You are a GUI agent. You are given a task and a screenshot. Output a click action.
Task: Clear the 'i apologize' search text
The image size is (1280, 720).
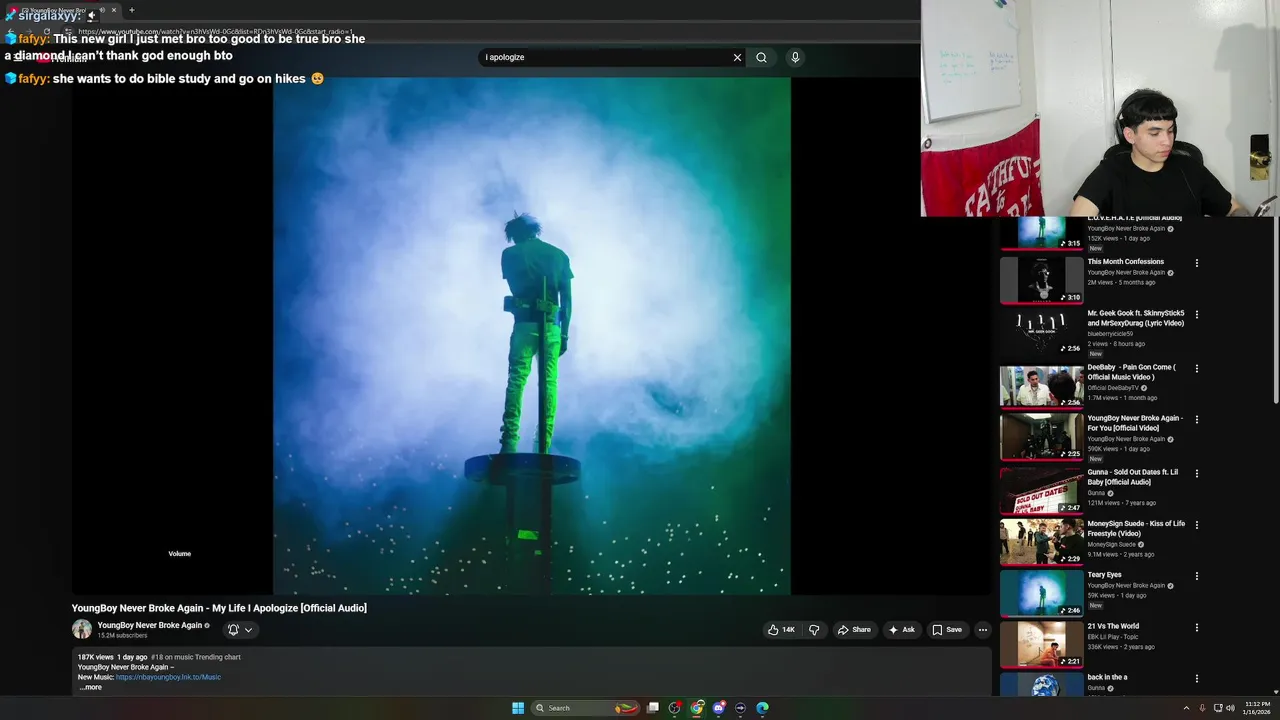737,57
